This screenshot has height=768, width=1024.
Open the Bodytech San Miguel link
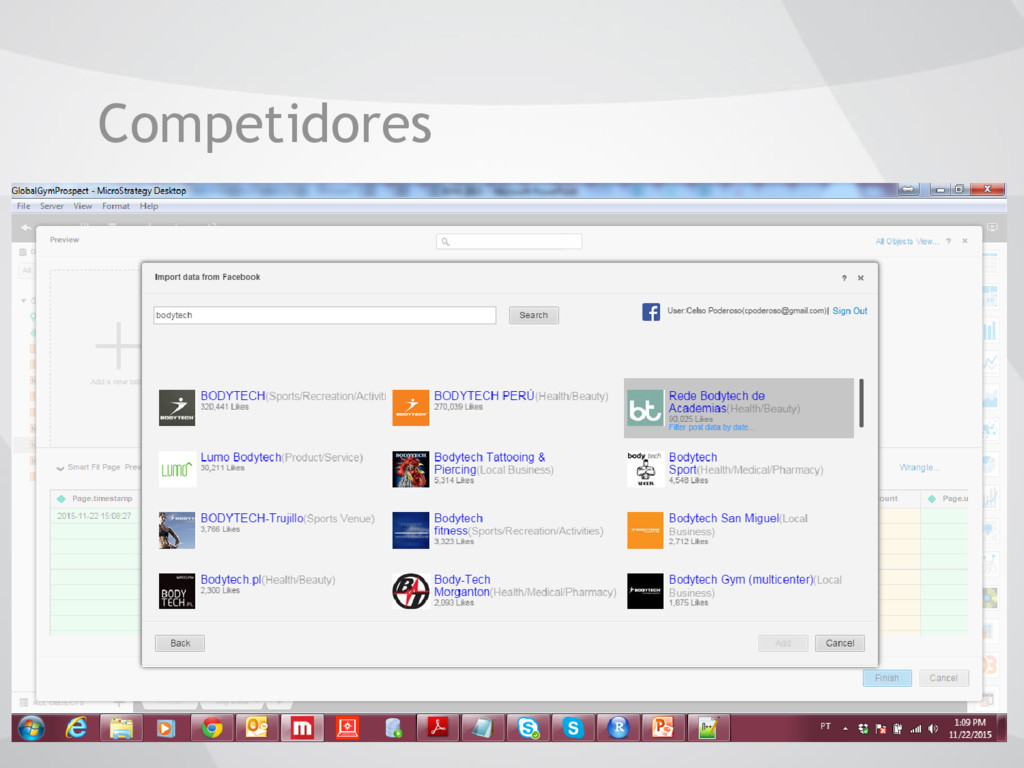(724, 518)
